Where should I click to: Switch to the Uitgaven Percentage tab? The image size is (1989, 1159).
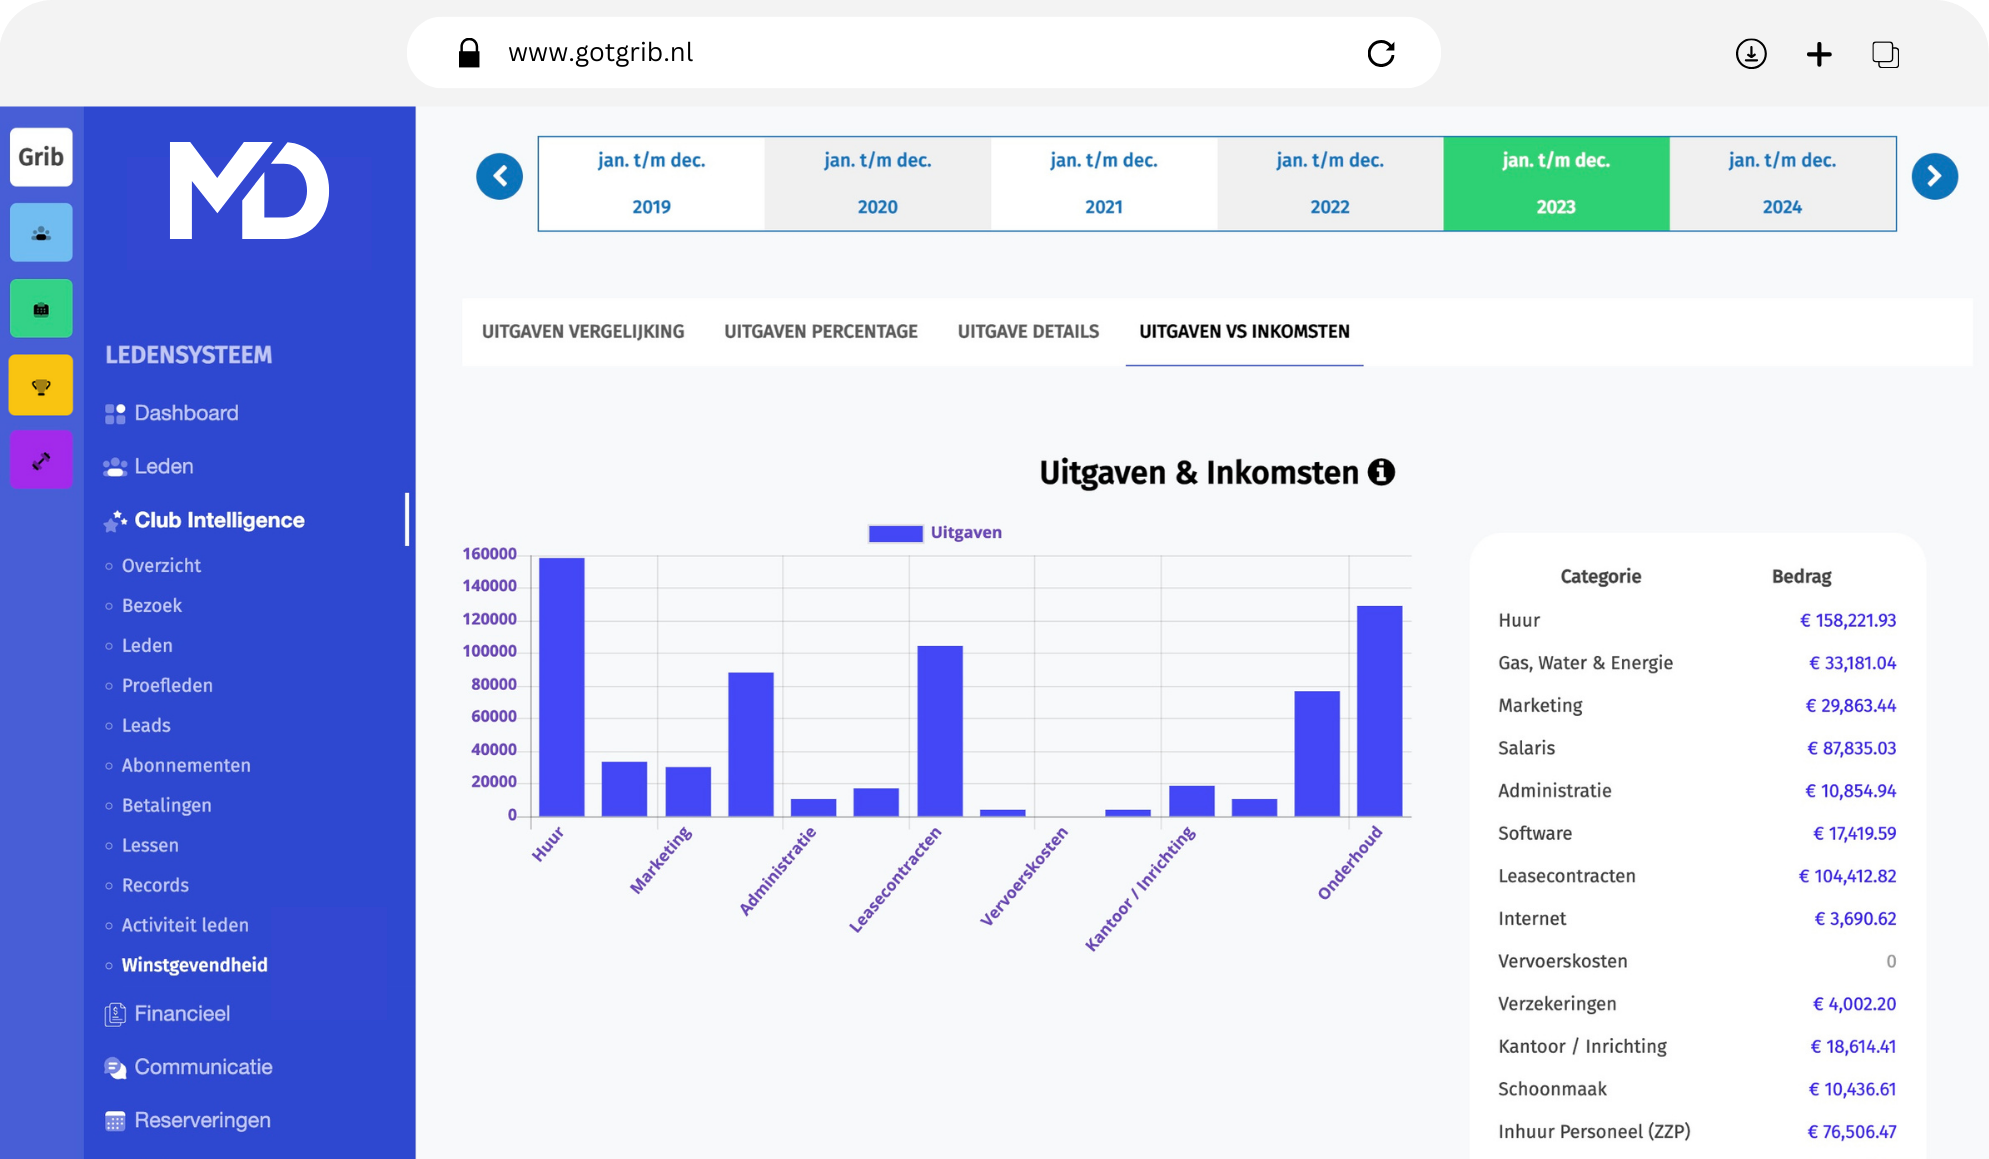point(822,331)
